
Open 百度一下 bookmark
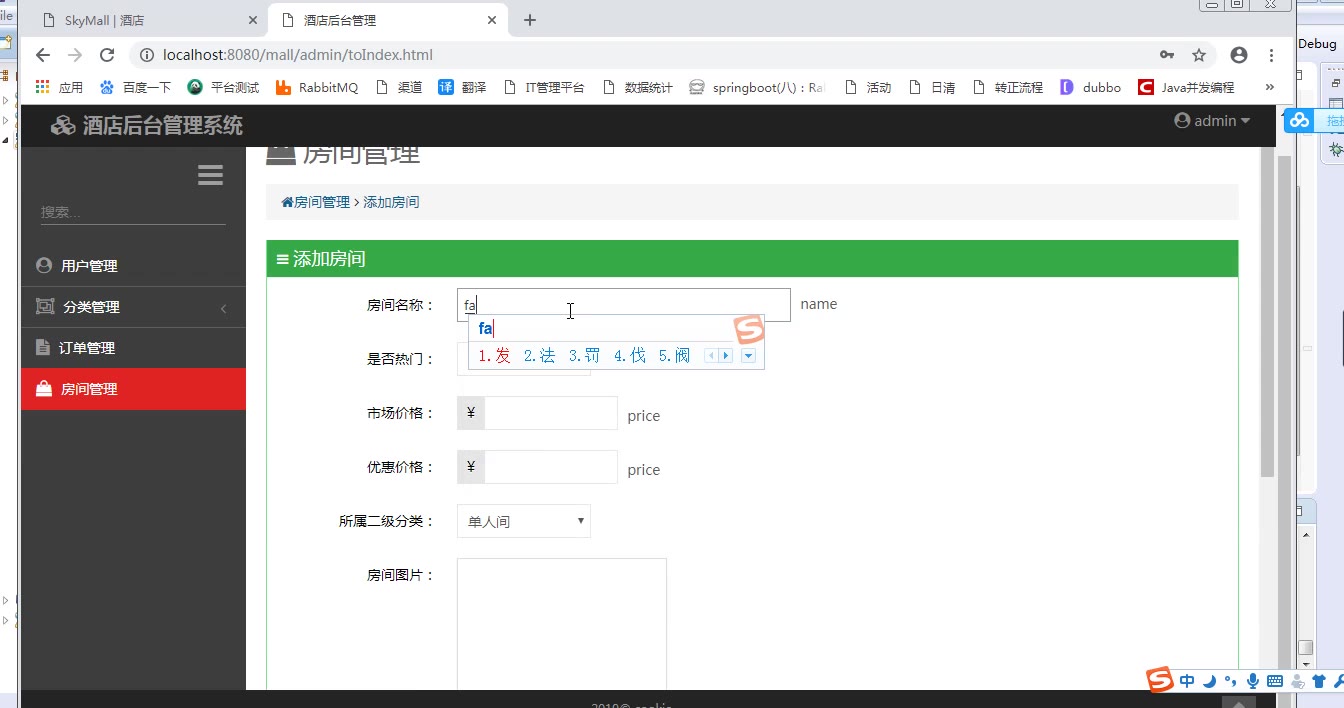pyautogui.click(x=134, y=87)
